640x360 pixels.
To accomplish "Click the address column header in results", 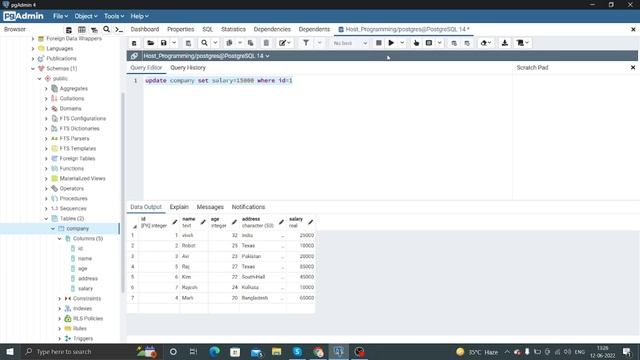I will [x=262, y=222].
